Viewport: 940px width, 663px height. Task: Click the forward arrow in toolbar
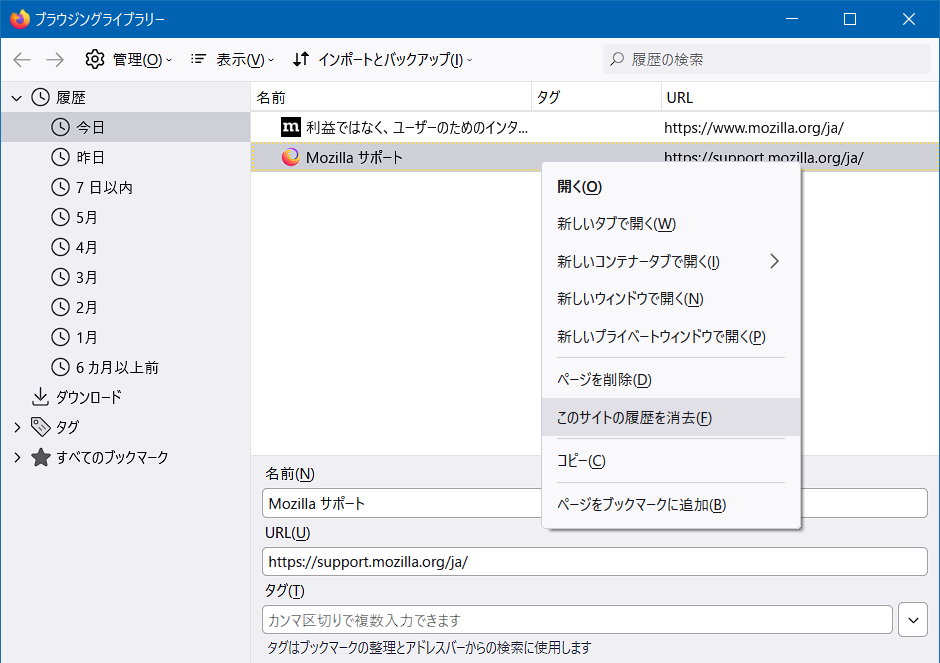(x=55, y=59)
